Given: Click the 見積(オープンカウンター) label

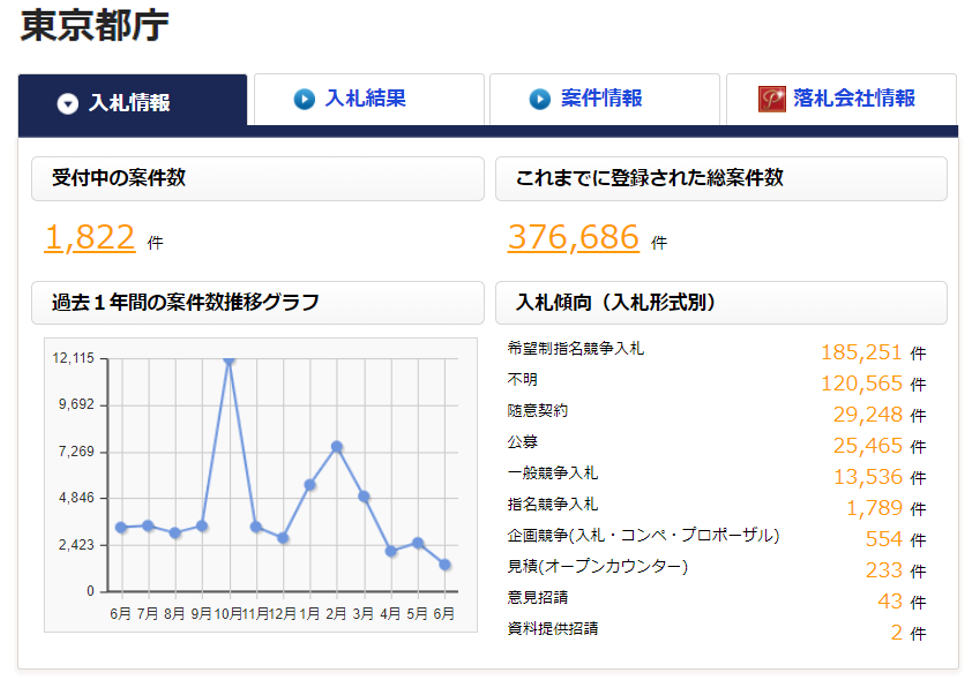Looking at the screenshot, I should click(x=598, y=566).
